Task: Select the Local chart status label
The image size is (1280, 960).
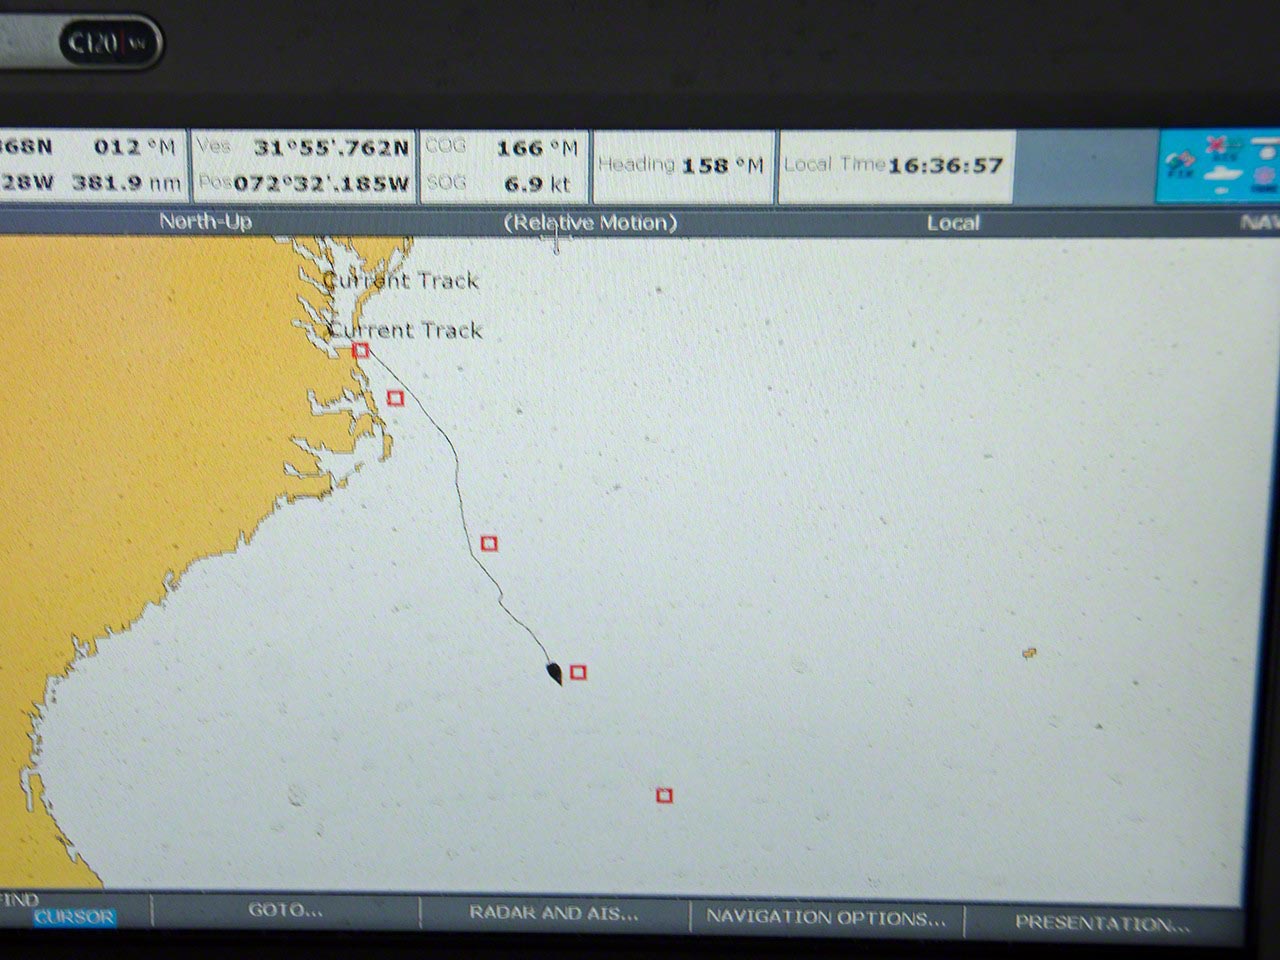Action: coord(952,223)
